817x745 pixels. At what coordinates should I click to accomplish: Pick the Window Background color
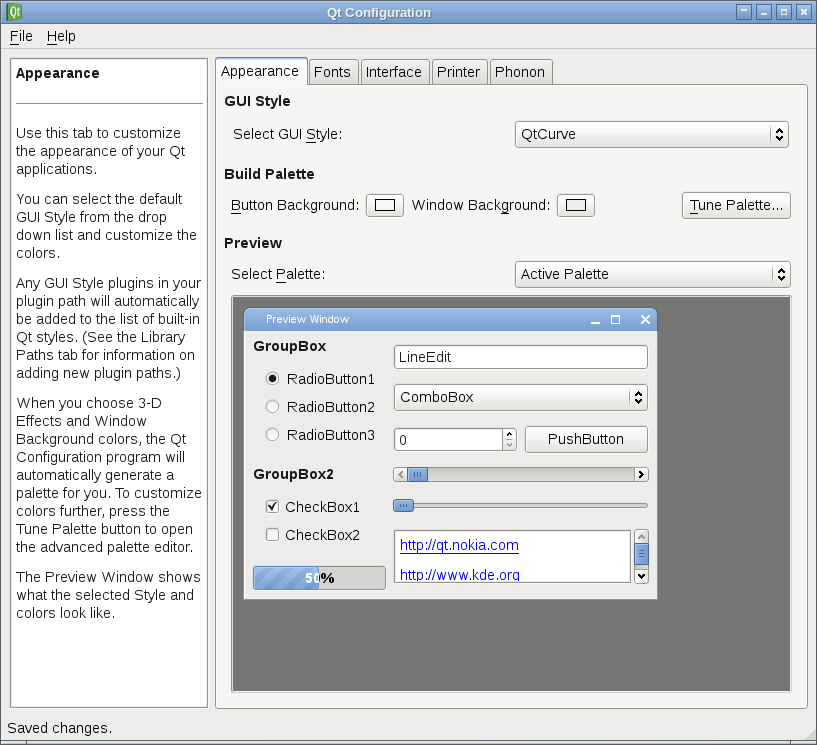click(x=576, y=205)
